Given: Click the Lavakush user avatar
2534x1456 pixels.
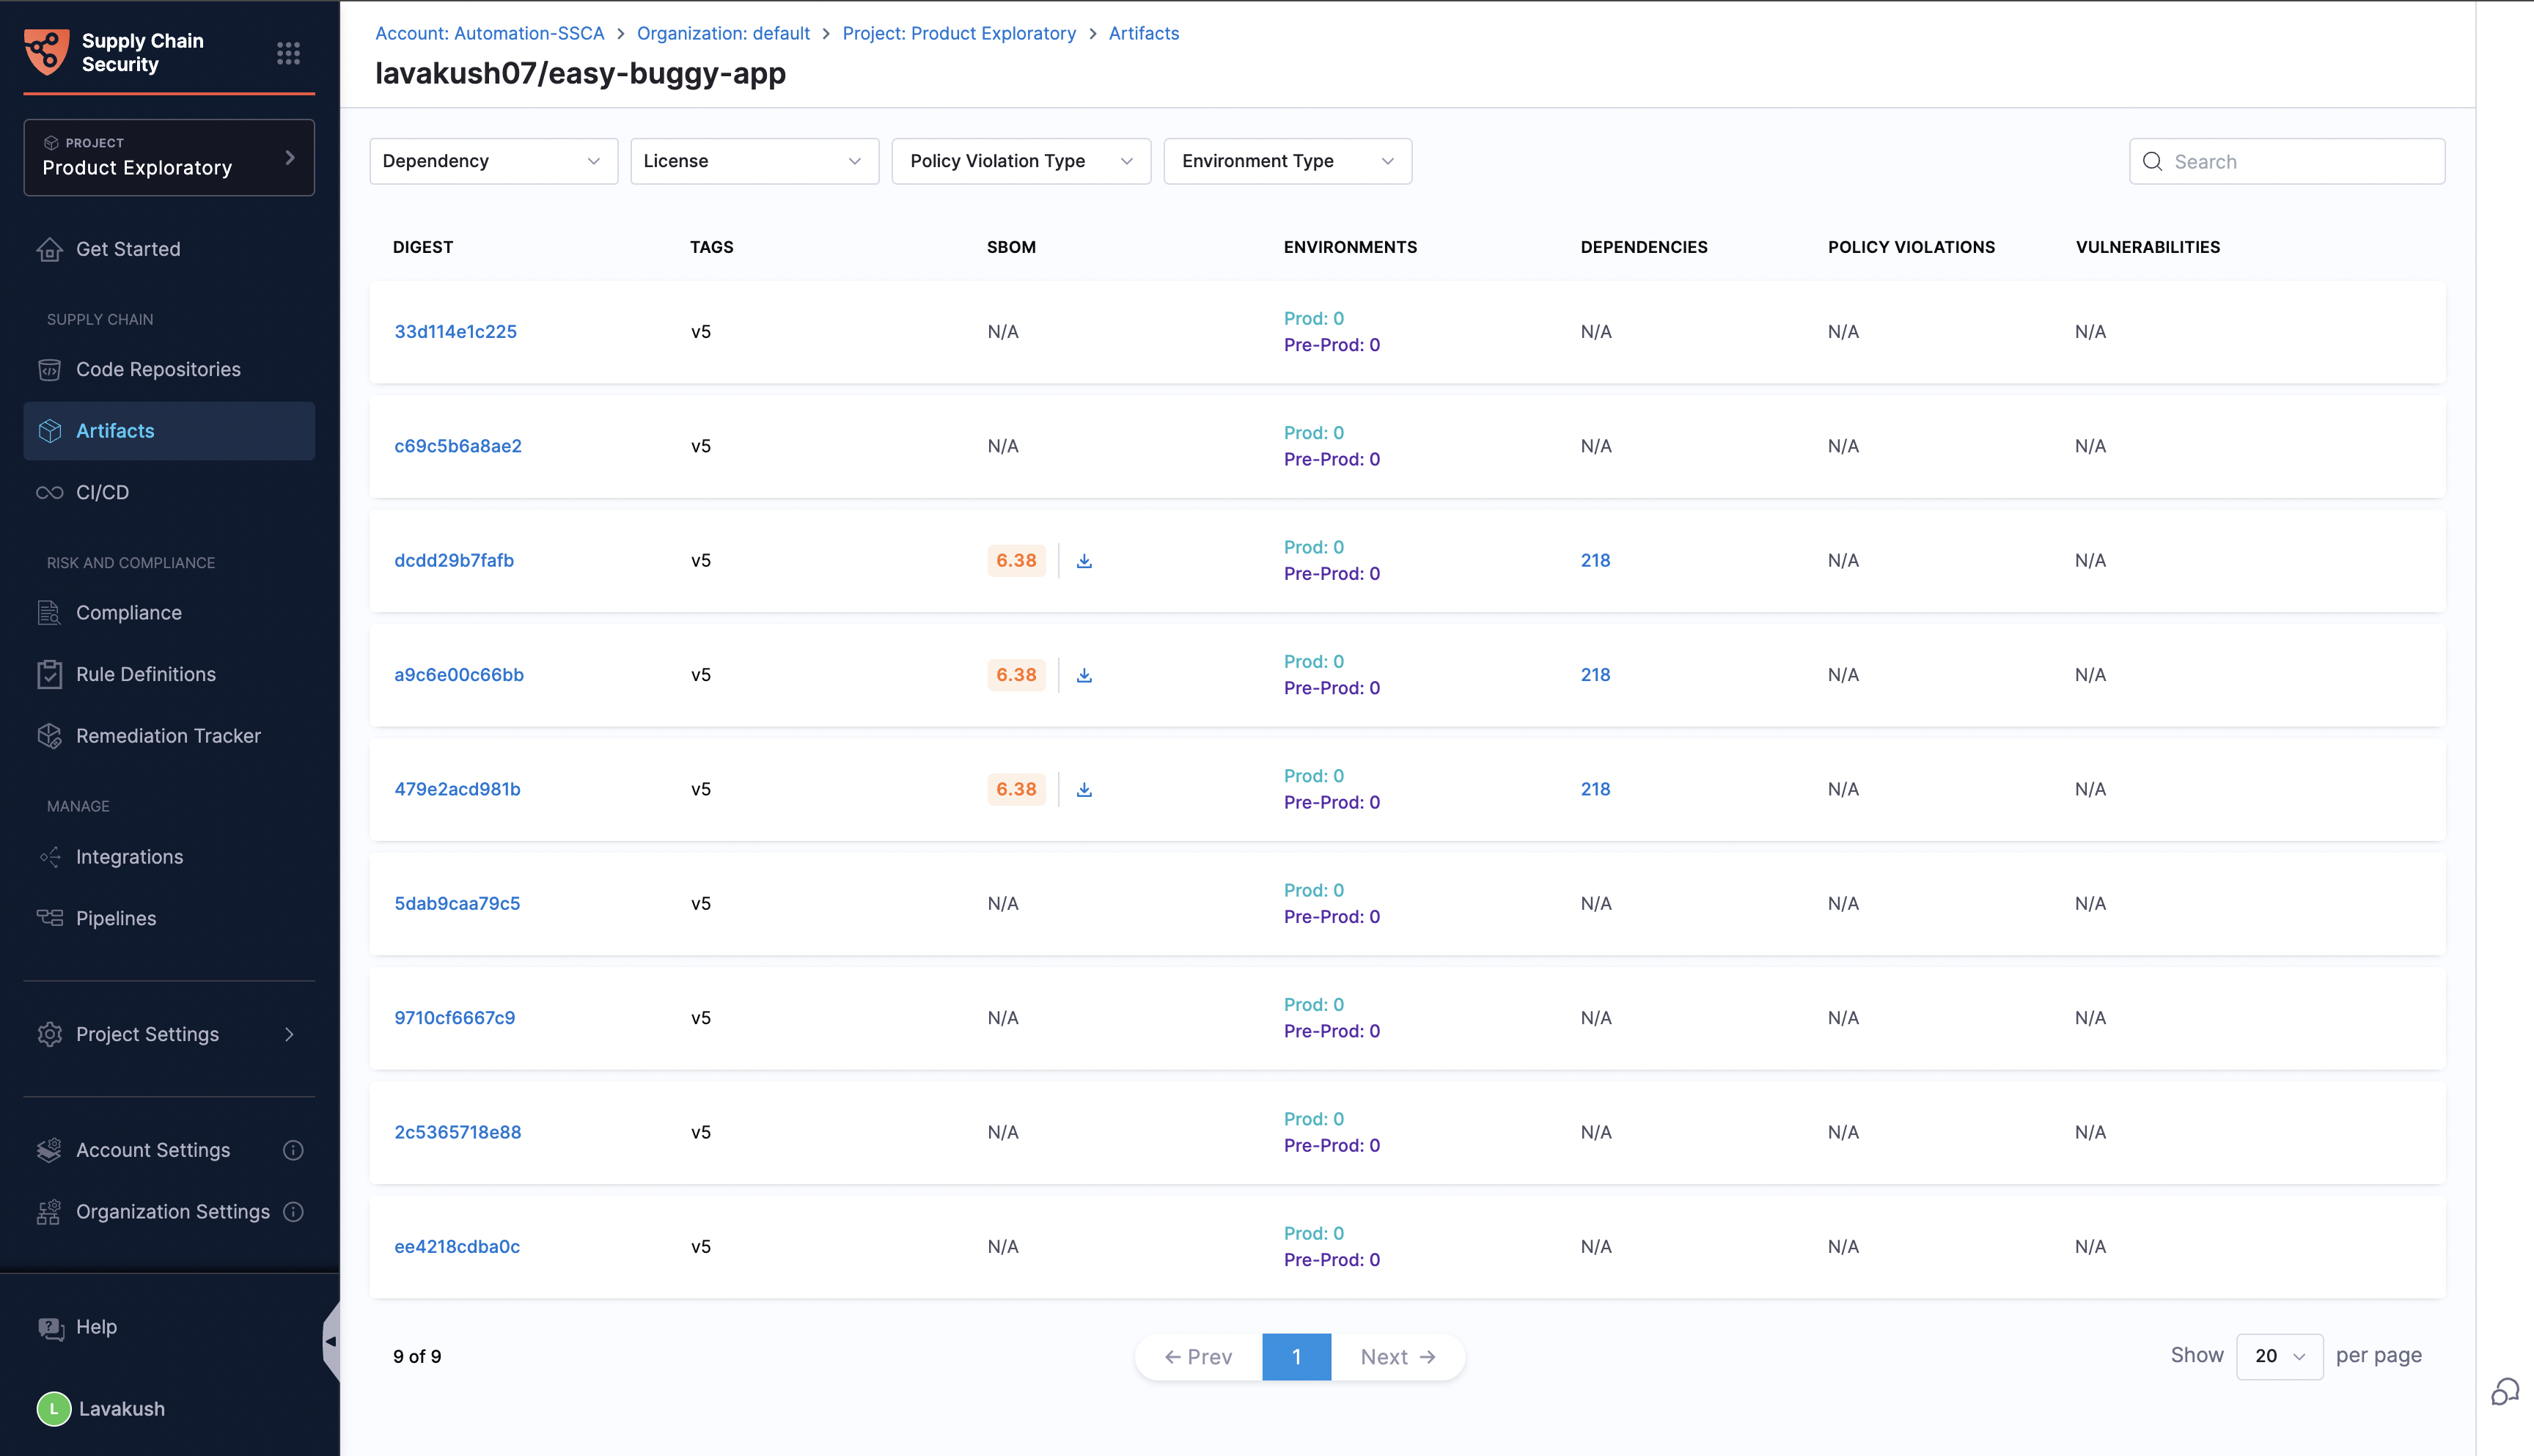Looking at the screenshot, I should 54,1409.
